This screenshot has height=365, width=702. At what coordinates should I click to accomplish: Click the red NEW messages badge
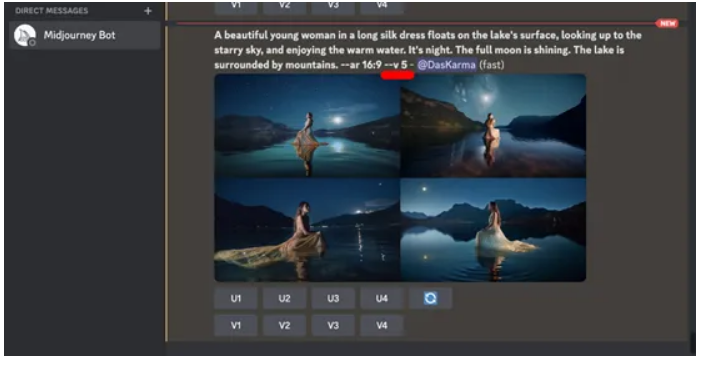[x=667, y=23]
